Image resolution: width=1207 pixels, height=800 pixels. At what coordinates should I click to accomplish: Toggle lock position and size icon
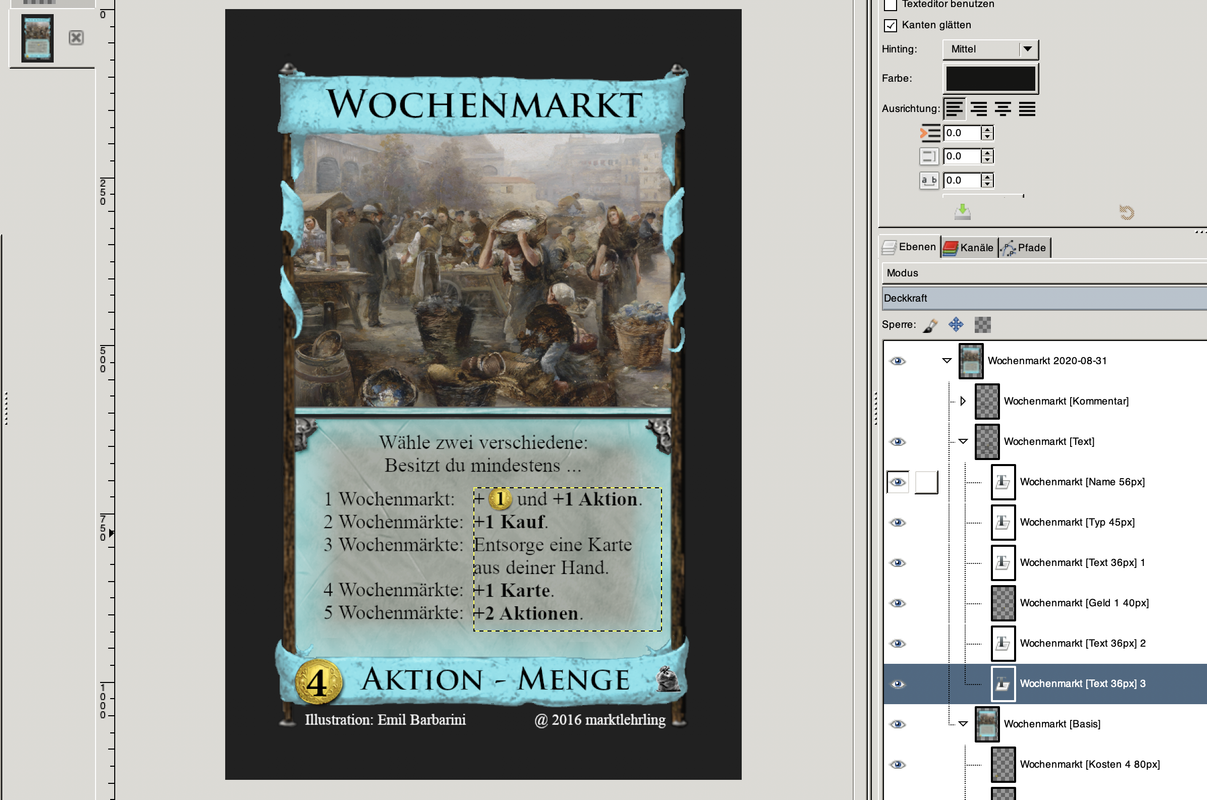coord(956,324)
